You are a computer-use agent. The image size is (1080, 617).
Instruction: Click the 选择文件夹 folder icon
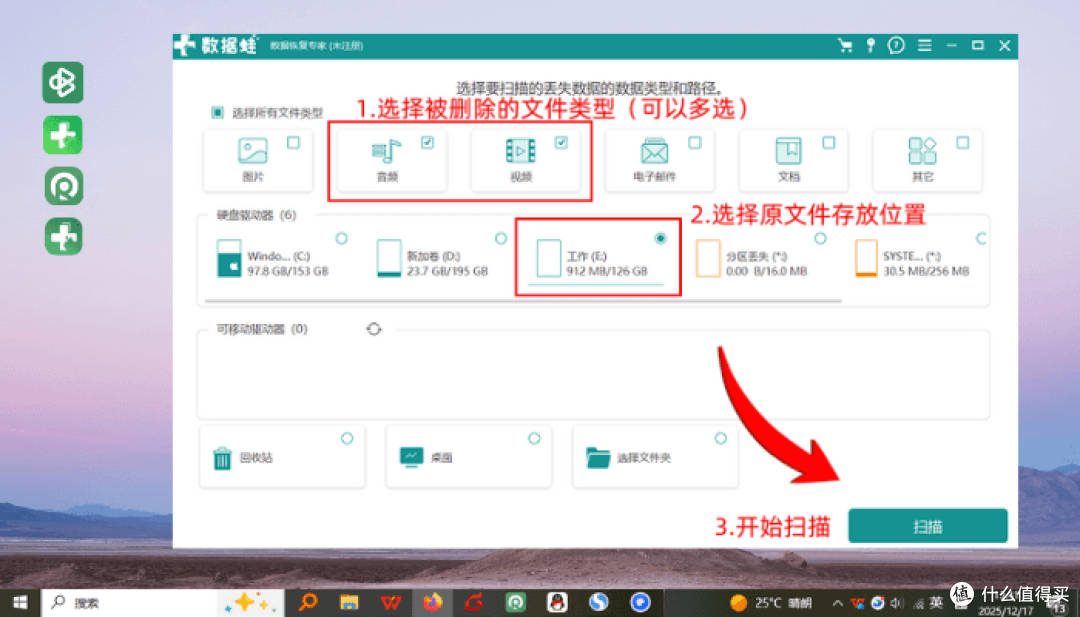[x=598, y=457]
